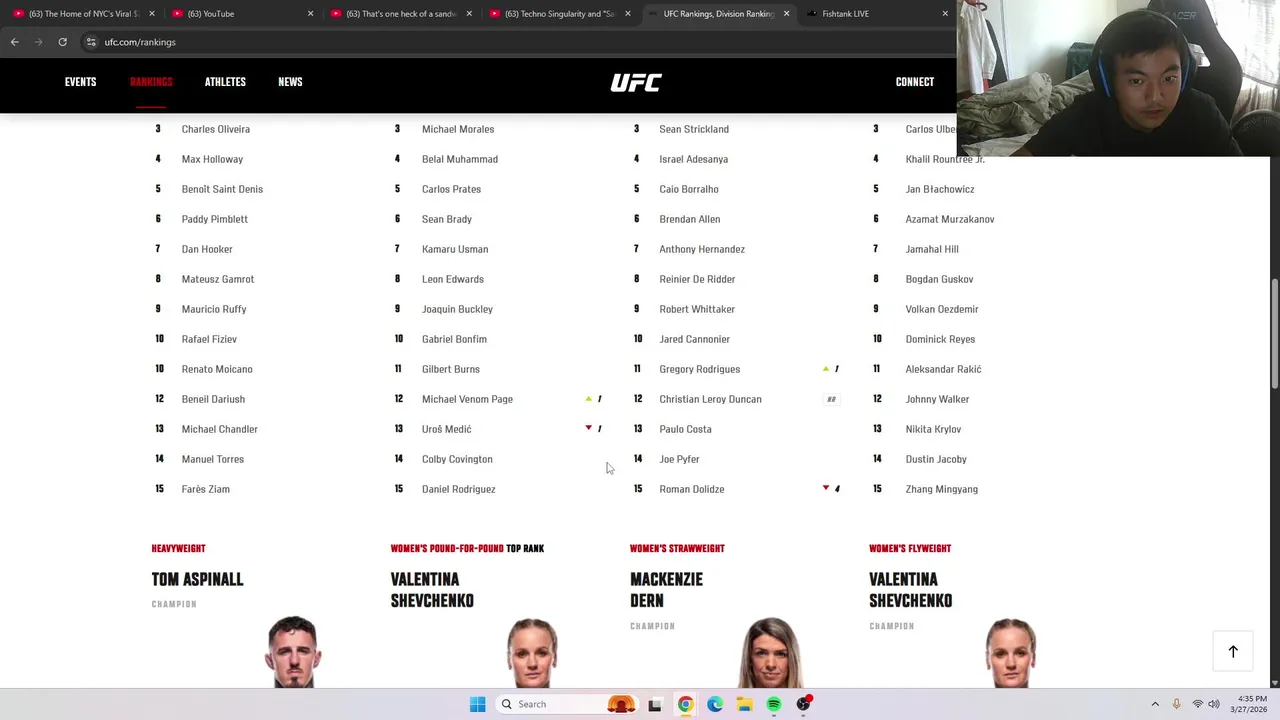
Task: Click browser forward arrow
Action: pyautogui.click(x=39, y=42)
